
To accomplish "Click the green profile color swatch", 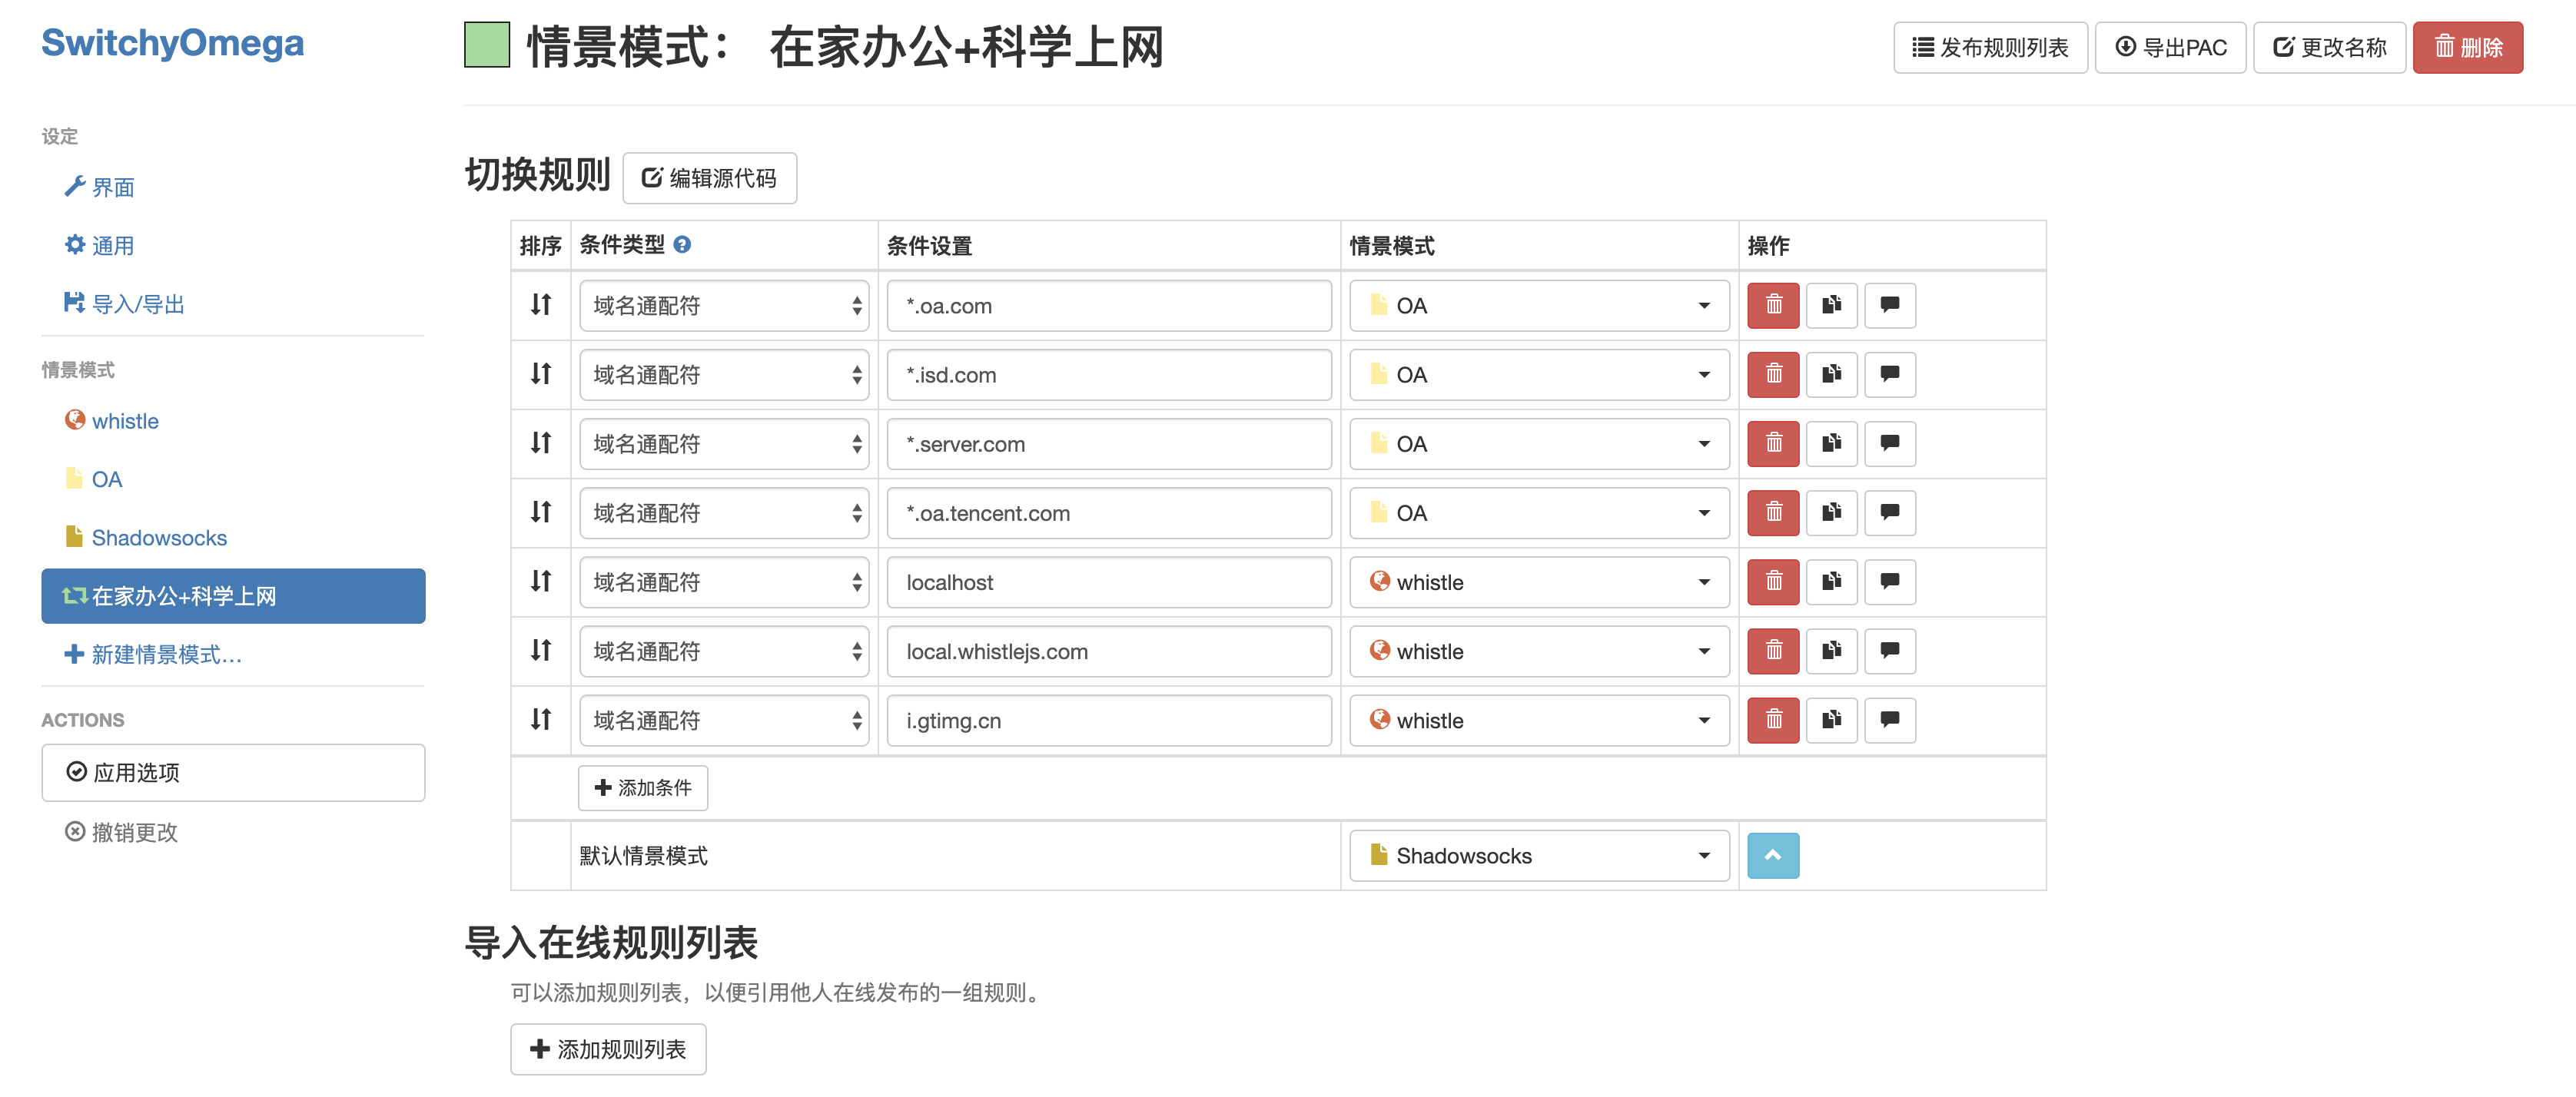I will (487, 45).
